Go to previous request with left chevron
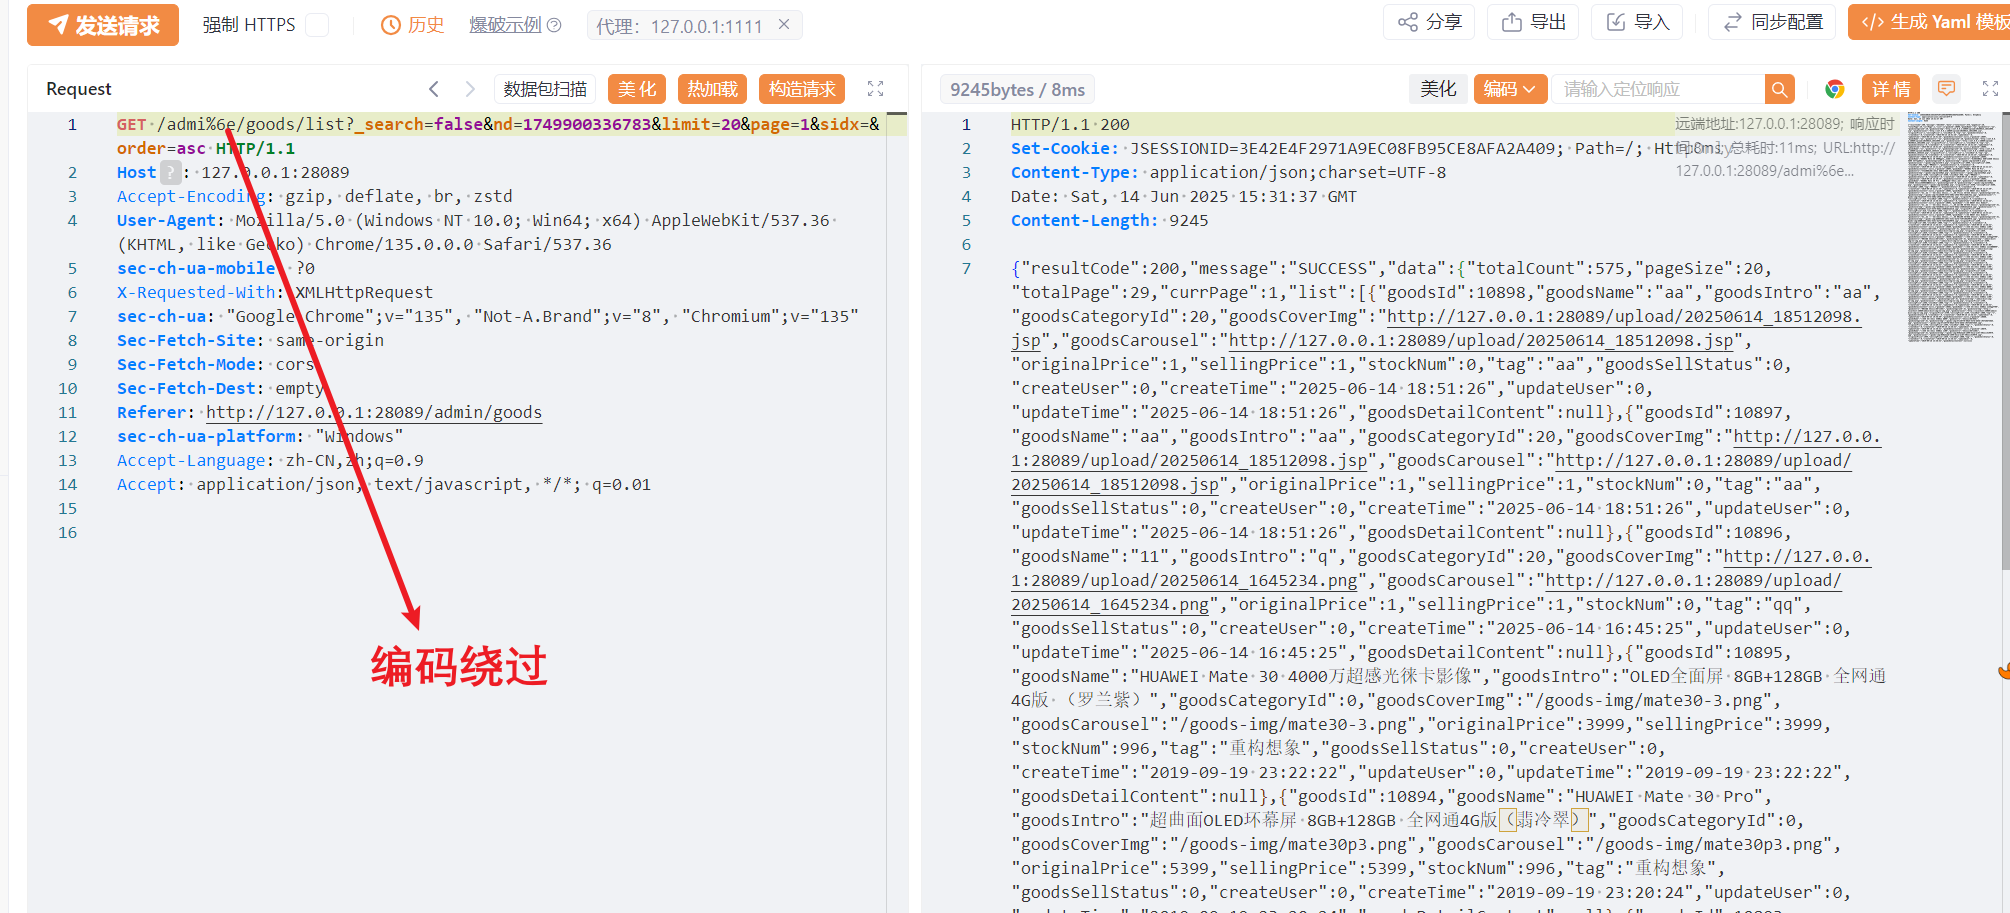 coord(434,89)
